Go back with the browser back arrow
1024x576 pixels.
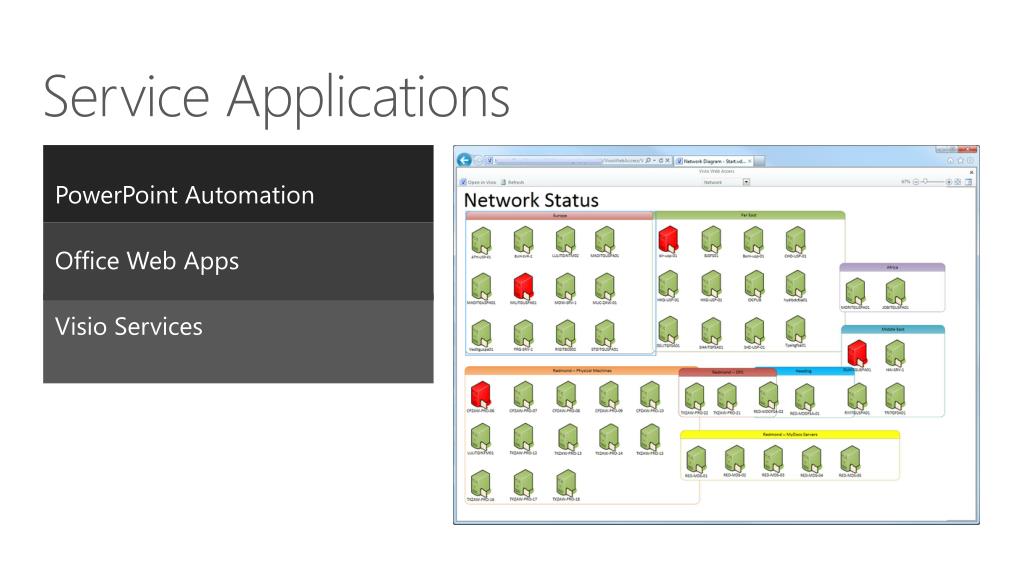click(x=464, y=160)
